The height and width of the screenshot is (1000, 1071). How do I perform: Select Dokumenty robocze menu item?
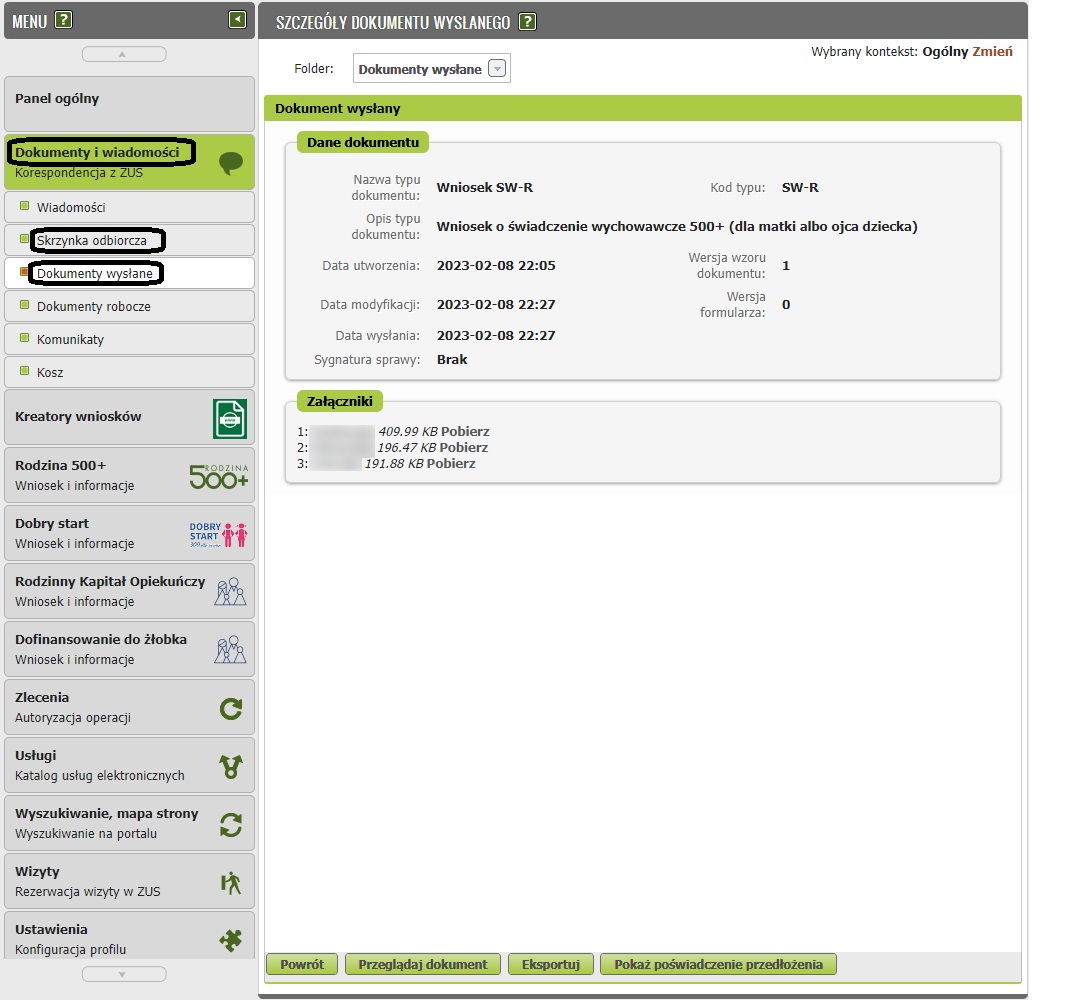pyautogui.click(x=94, y=307)
